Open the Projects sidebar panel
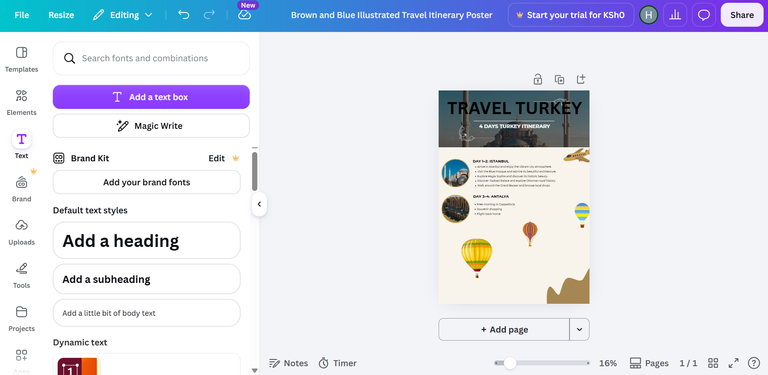This screenshot has height=375, width=768. click(x=22, y=318)
